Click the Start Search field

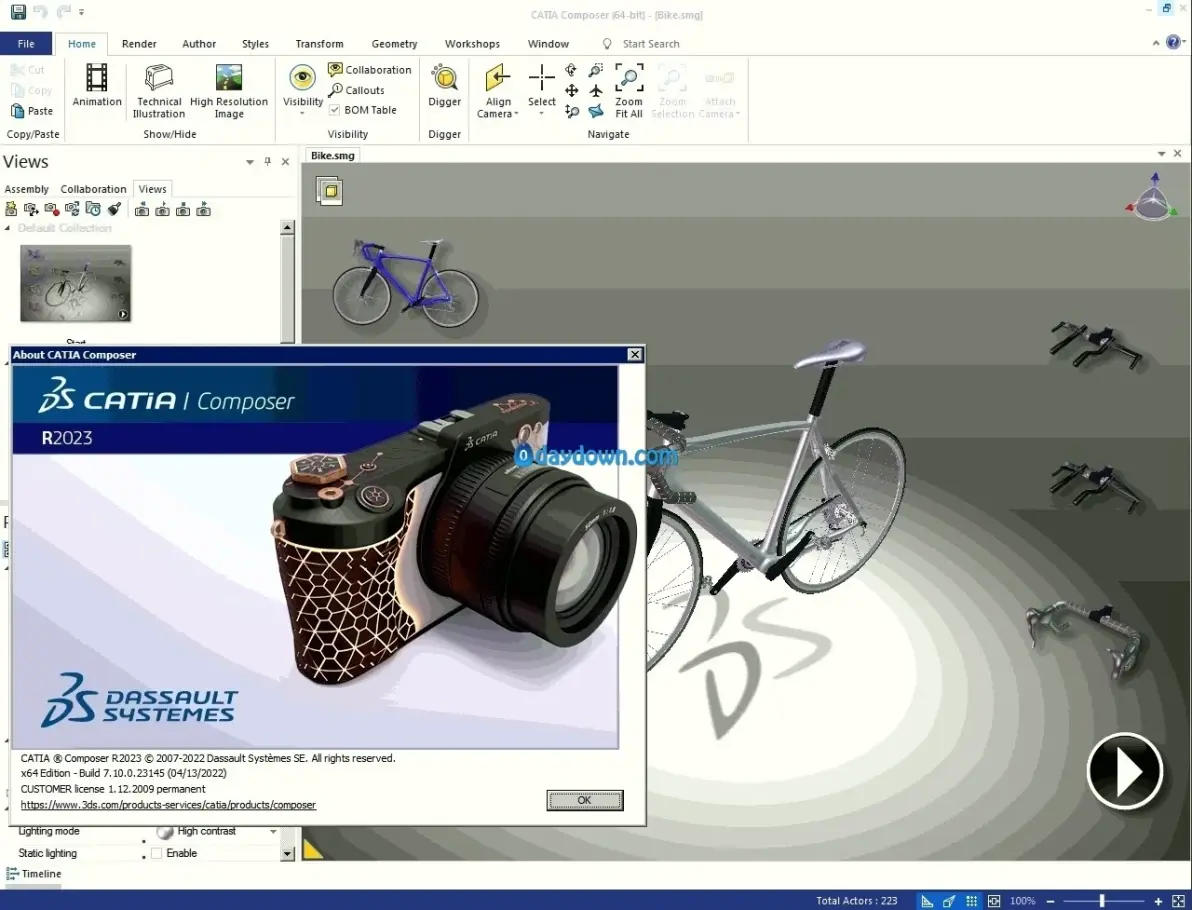click(651, 44)
